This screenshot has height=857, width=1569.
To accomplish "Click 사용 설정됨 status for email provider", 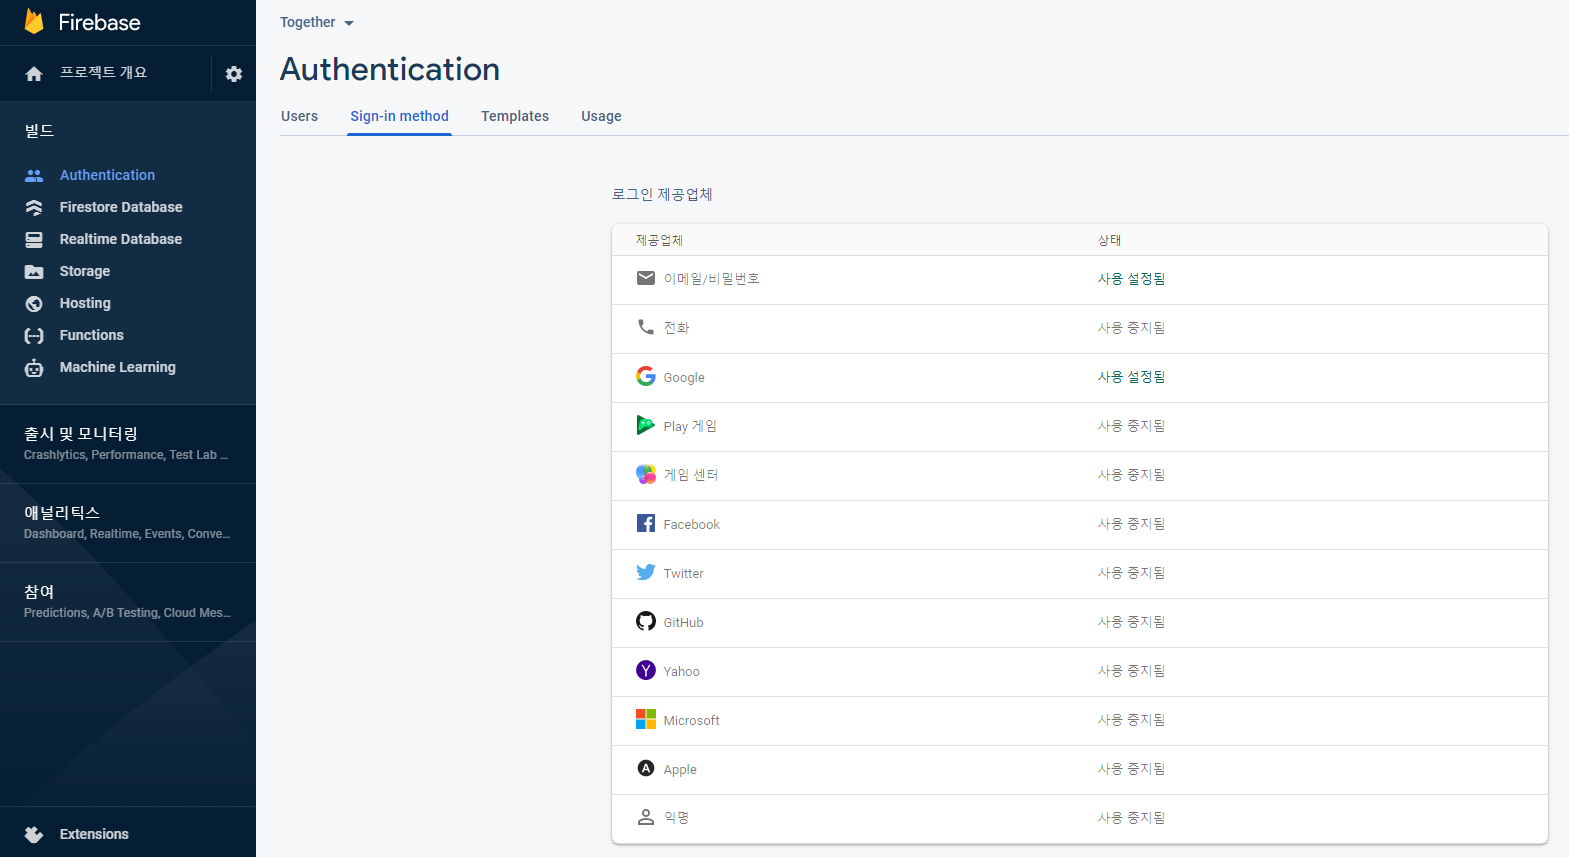I will [x=1131, y=279].
